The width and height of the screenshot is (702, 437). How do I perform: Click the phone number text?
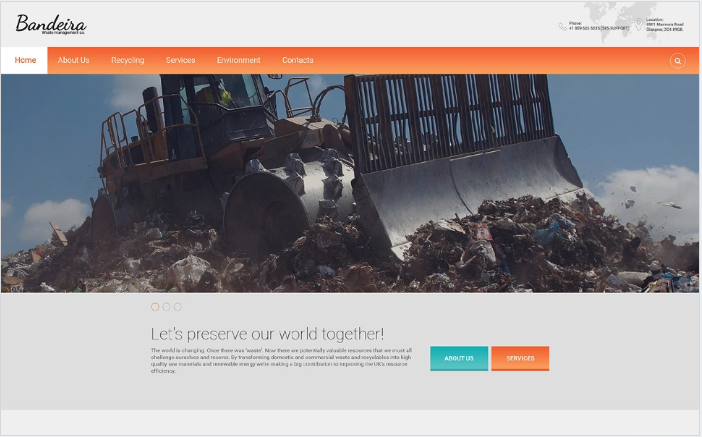[x=599, y=26]
